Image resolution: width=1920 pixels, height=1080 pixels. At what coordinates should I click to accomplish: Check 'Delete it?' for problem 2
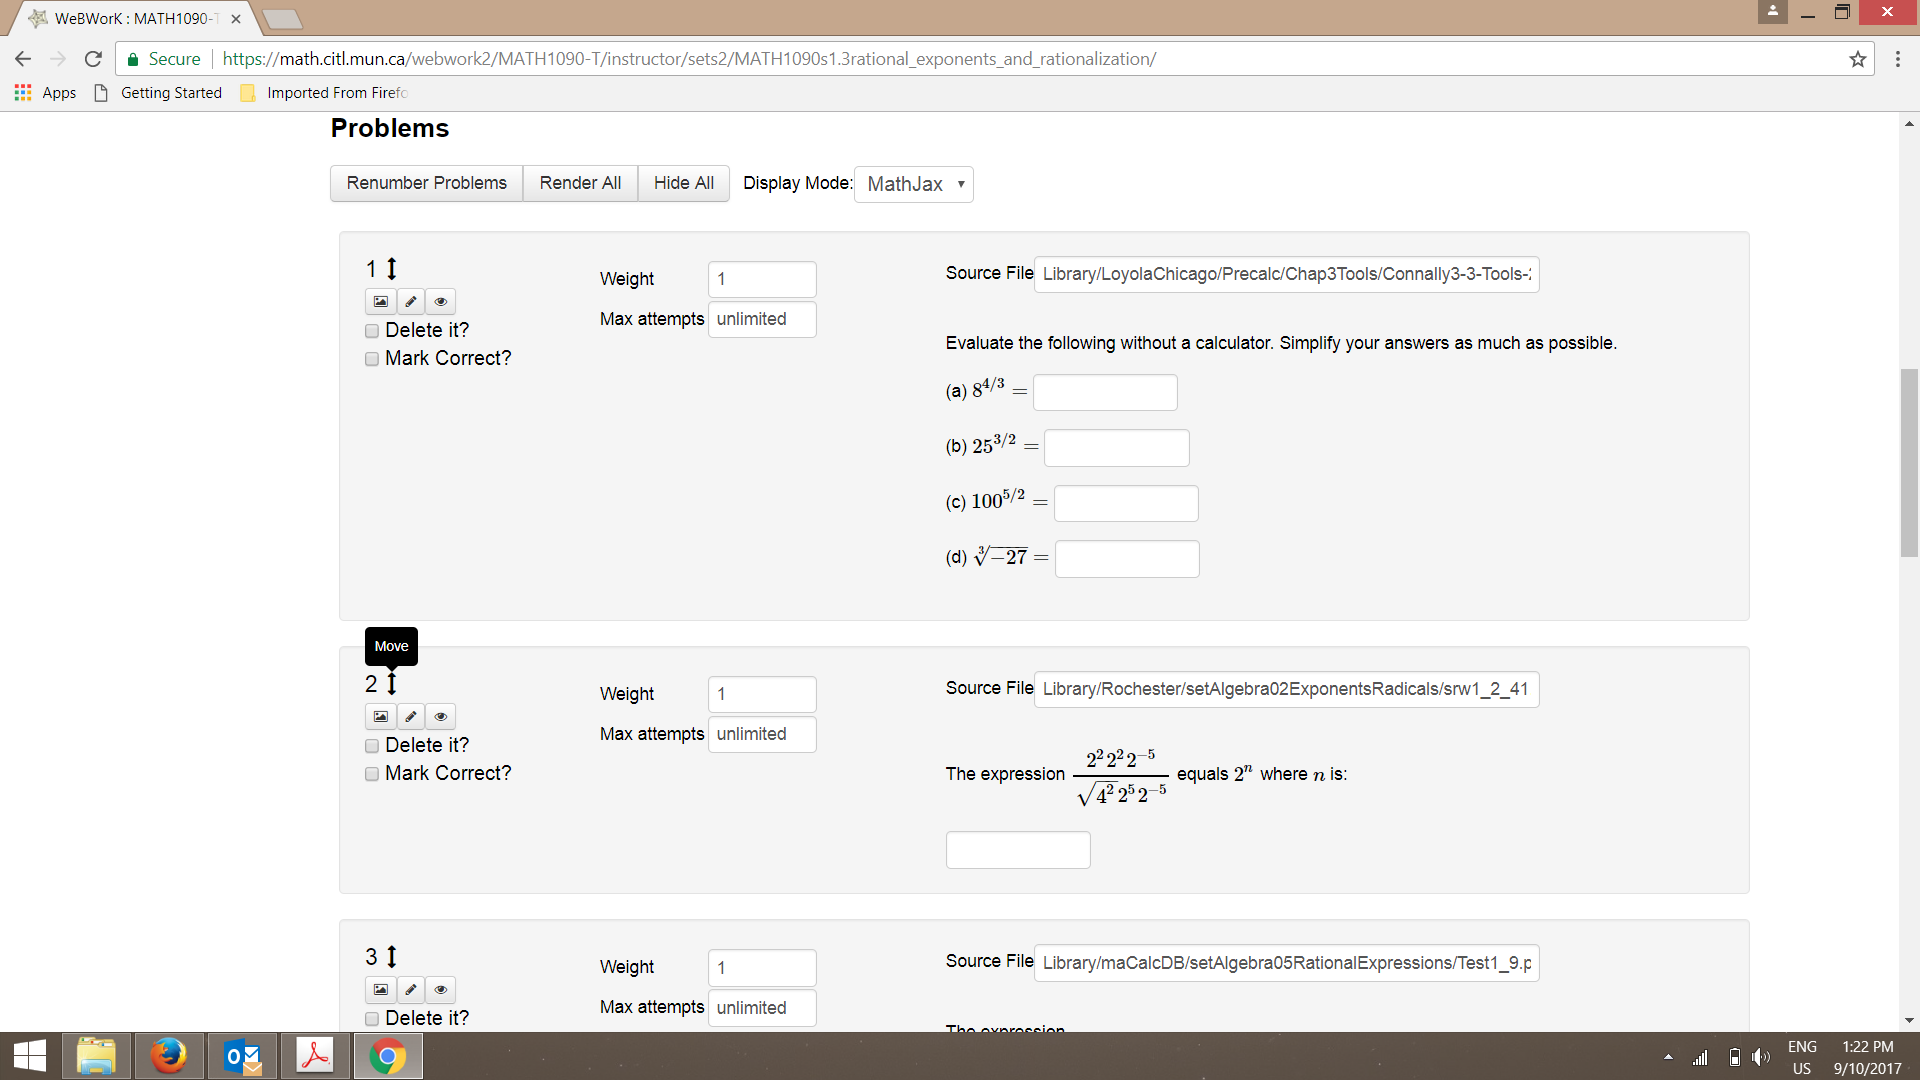pyautogui.click(x=372, y=746)
